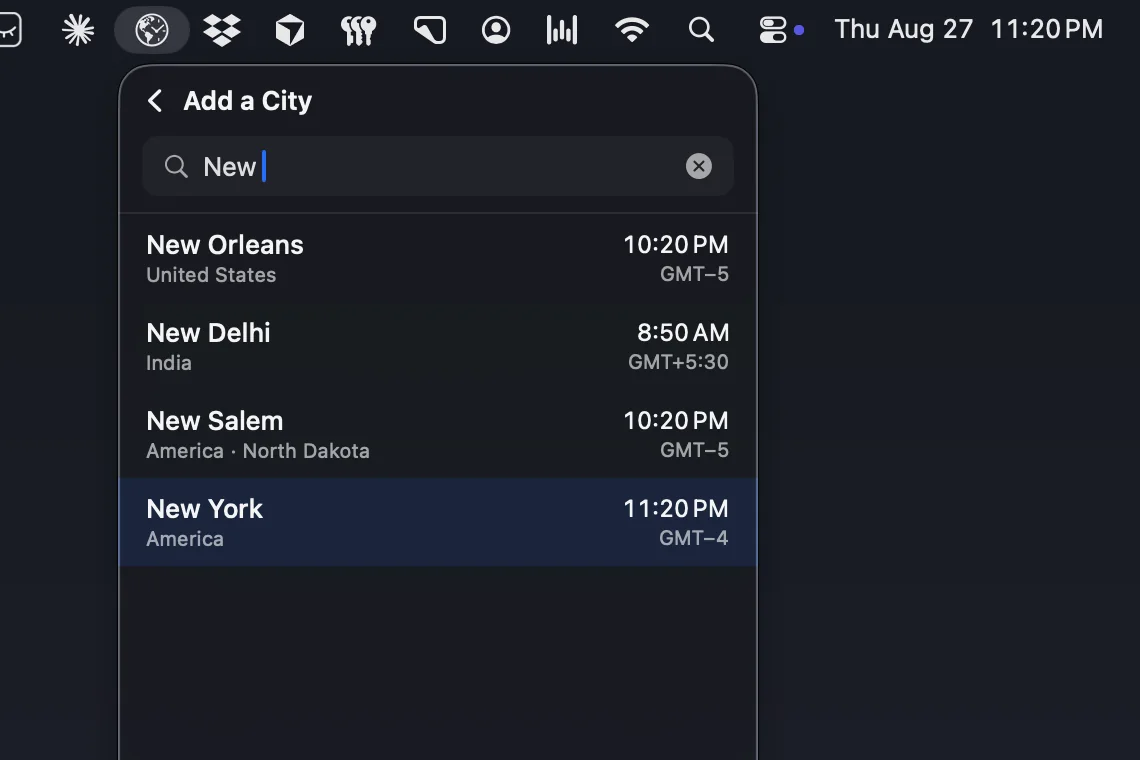Open the user account menu bar icon
The height and width of the screenshot is (760, 1140).
click(x=496, y=30)
